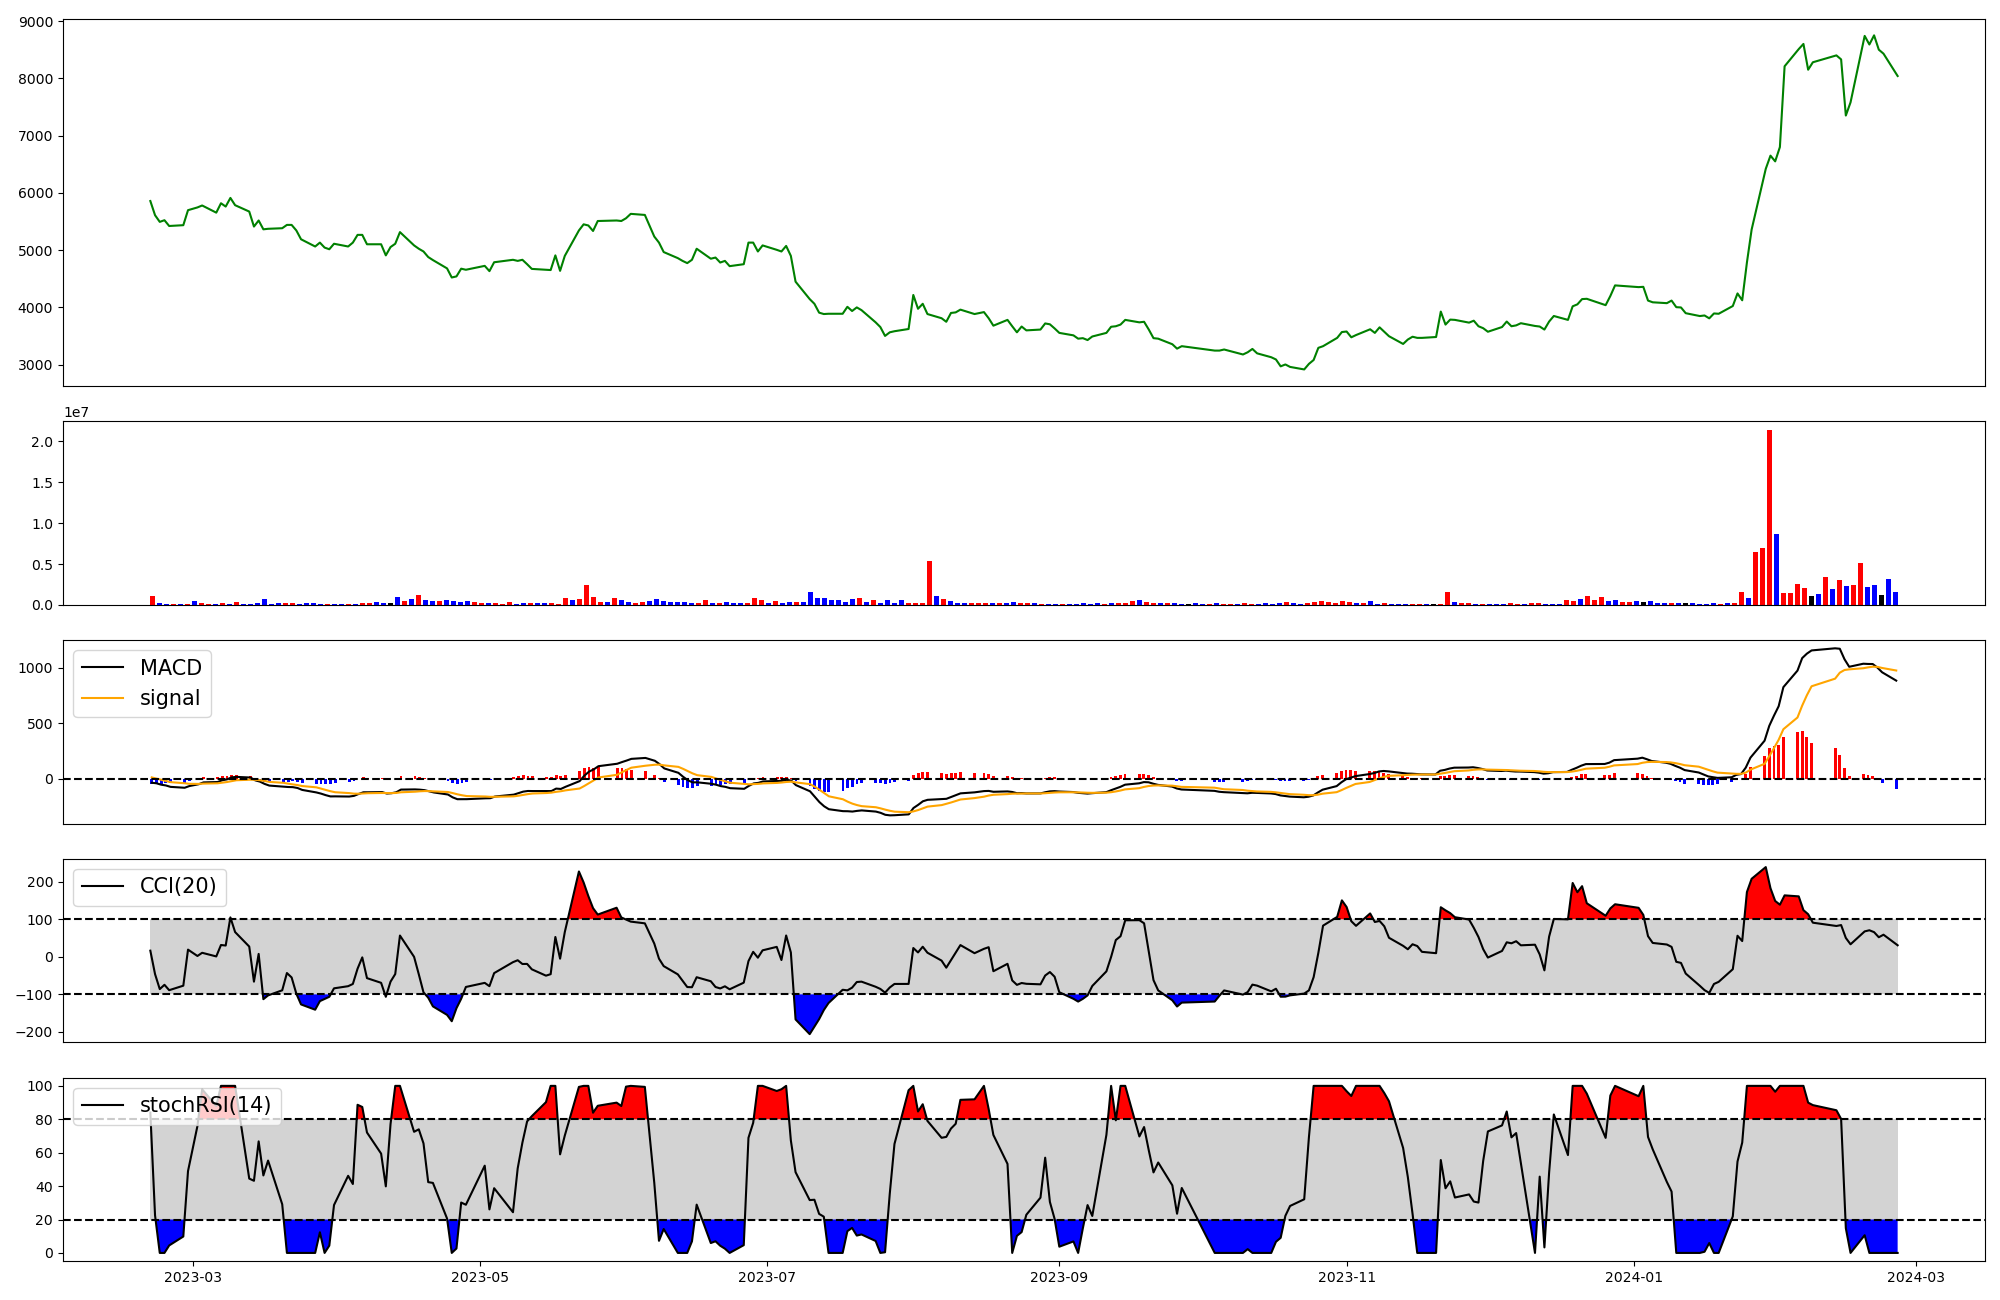
Task: Click the 7000 price axis label
Action: [x=36, y=136]
